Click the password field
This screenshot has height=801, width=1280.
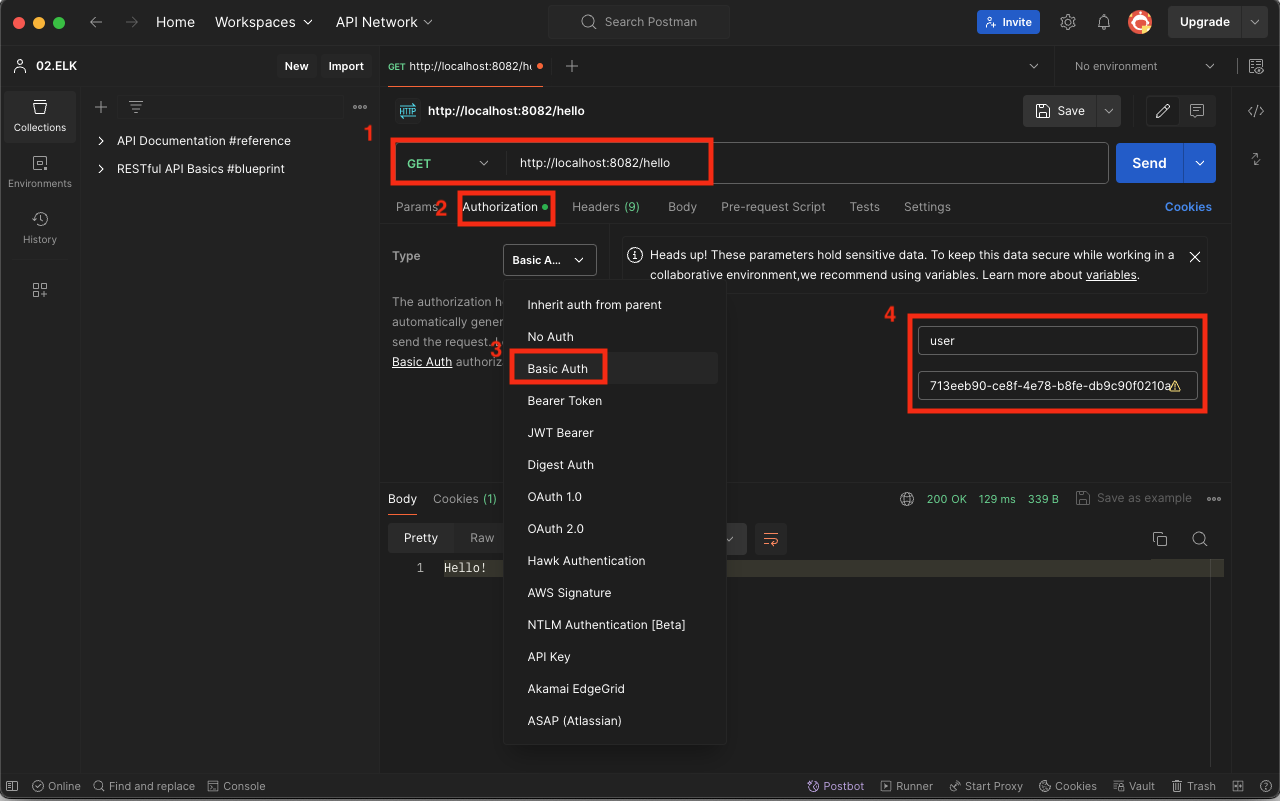(x=1058, y=386)
